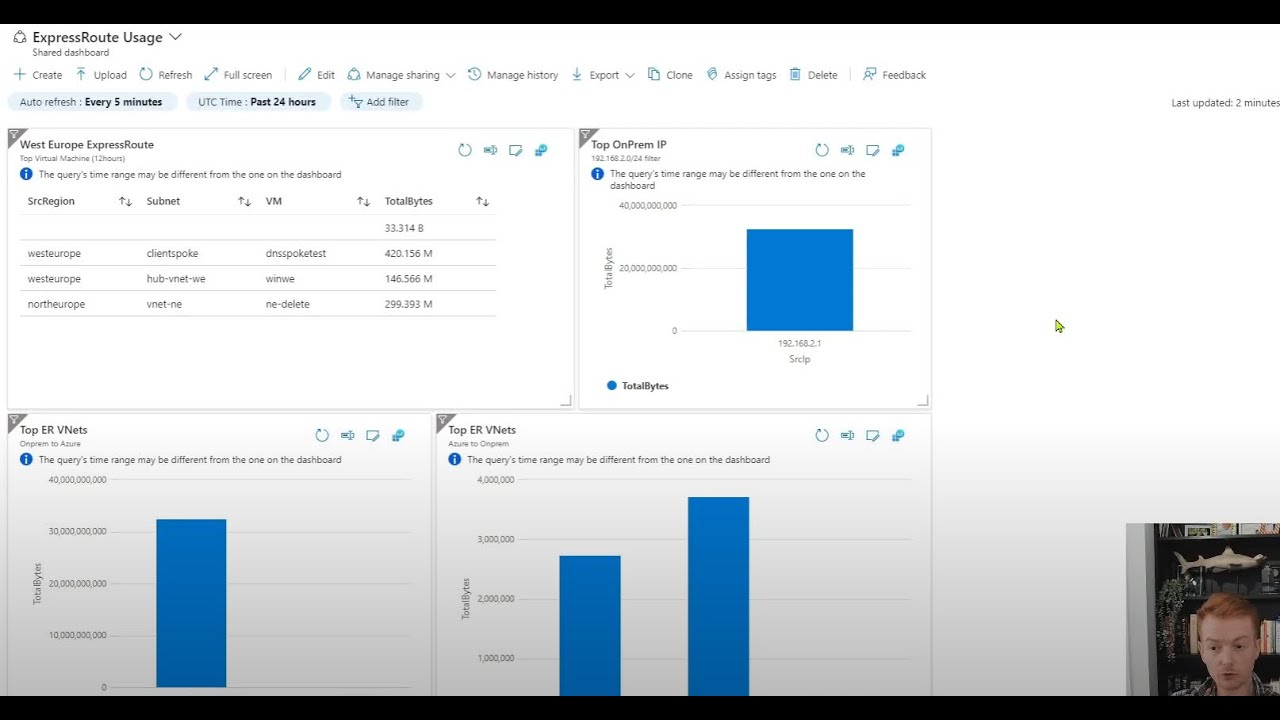1280x720 pixels.
Task: Click the arrow-box icon on West Europe ExpressRoute tile
Action: pos(490,150)
